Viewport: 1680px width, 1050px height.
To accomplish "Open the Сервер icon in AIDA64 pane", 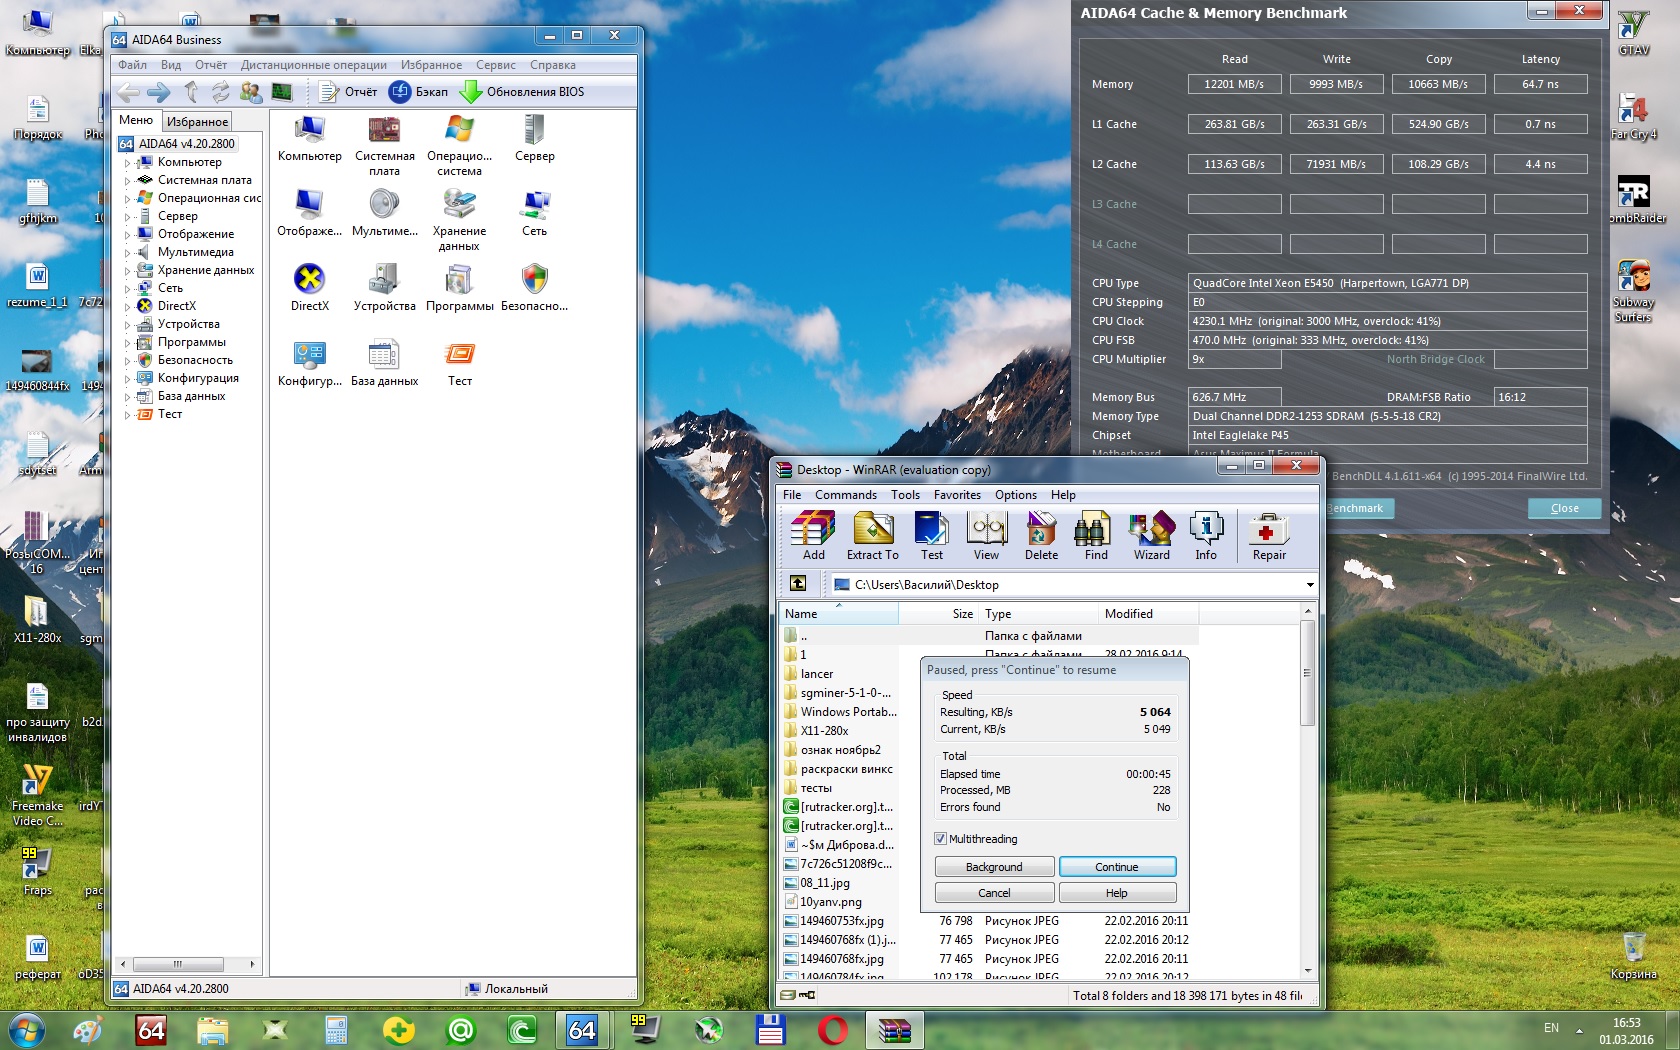I will [x=534, y=139].
